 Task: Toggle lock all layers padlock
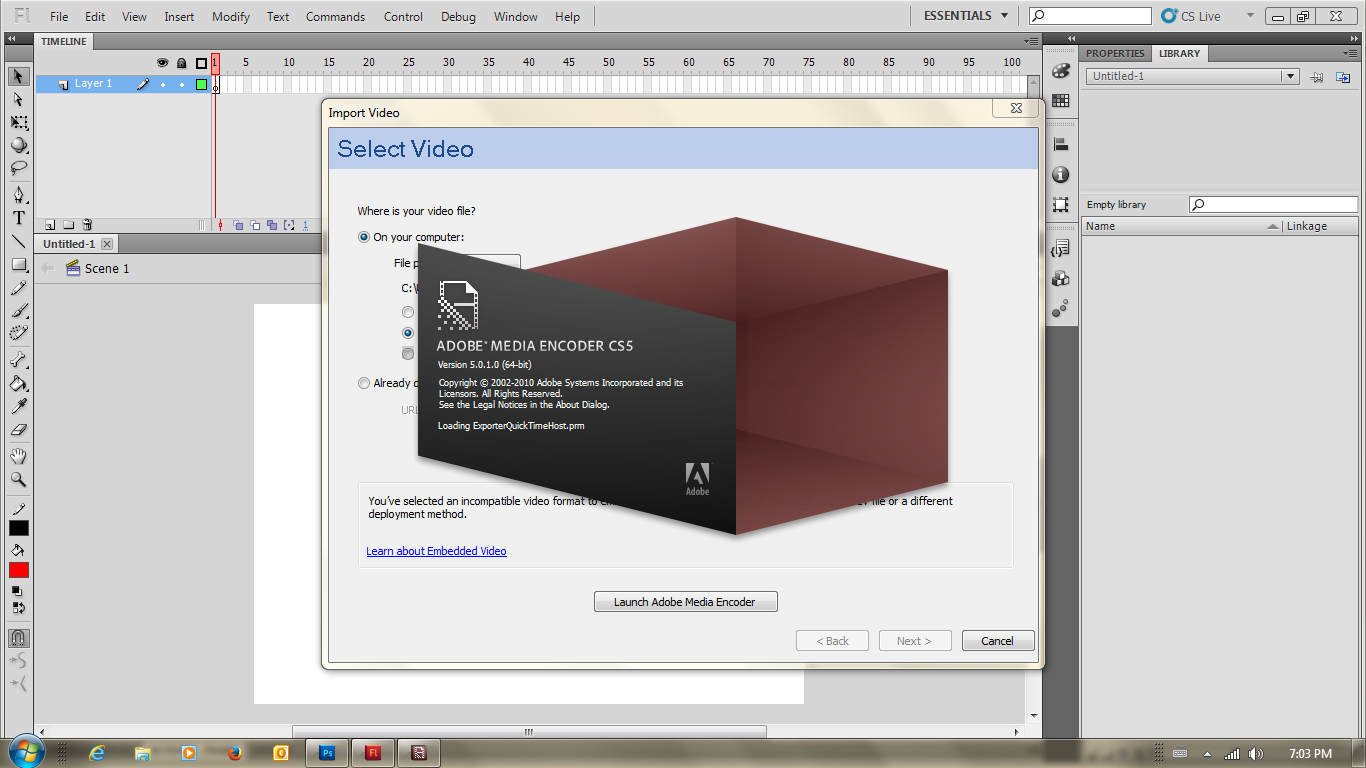(182, 63)
